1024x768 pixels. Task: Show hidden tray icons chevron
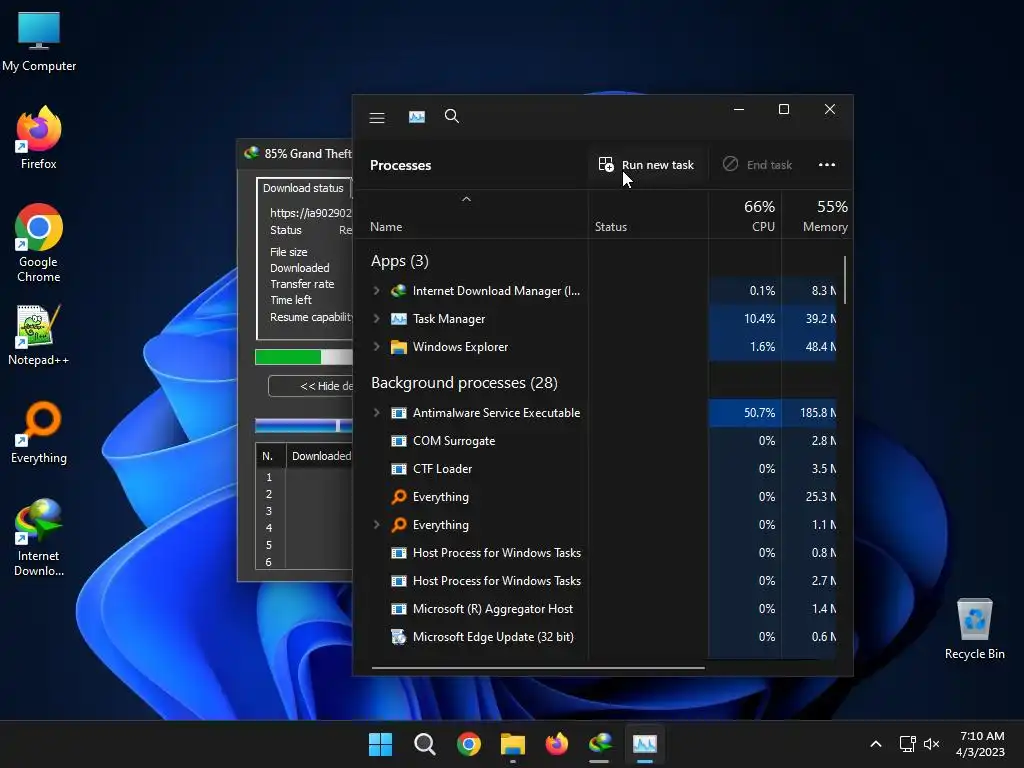coord(876,744)
